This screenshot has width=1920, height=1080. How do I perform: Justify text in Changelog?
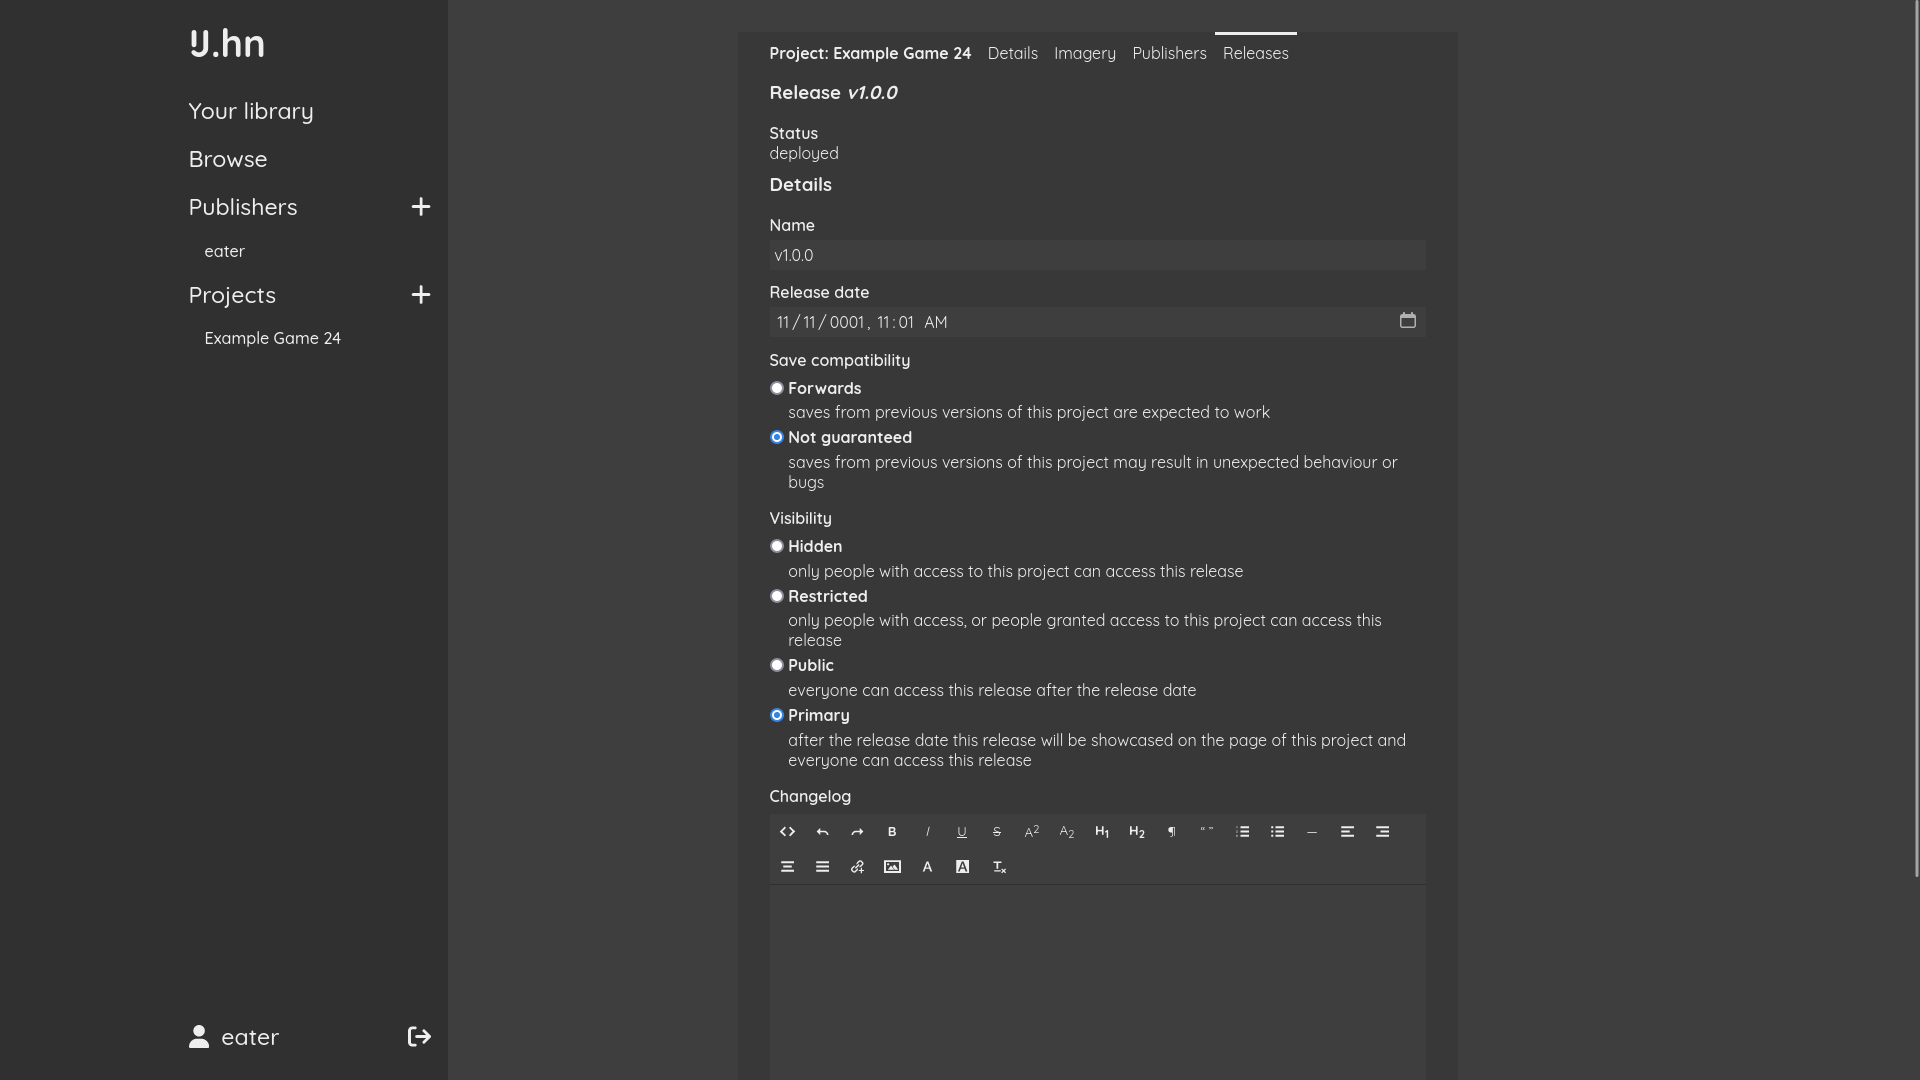coord(822,867)
